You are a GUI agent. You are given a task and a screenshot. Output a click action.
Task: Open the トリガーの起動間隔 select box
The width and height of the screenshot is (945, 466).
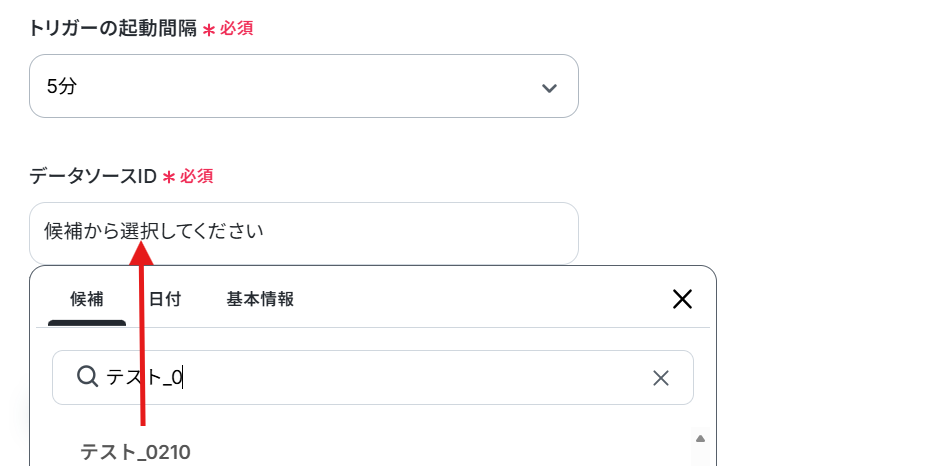coord(304,86)
